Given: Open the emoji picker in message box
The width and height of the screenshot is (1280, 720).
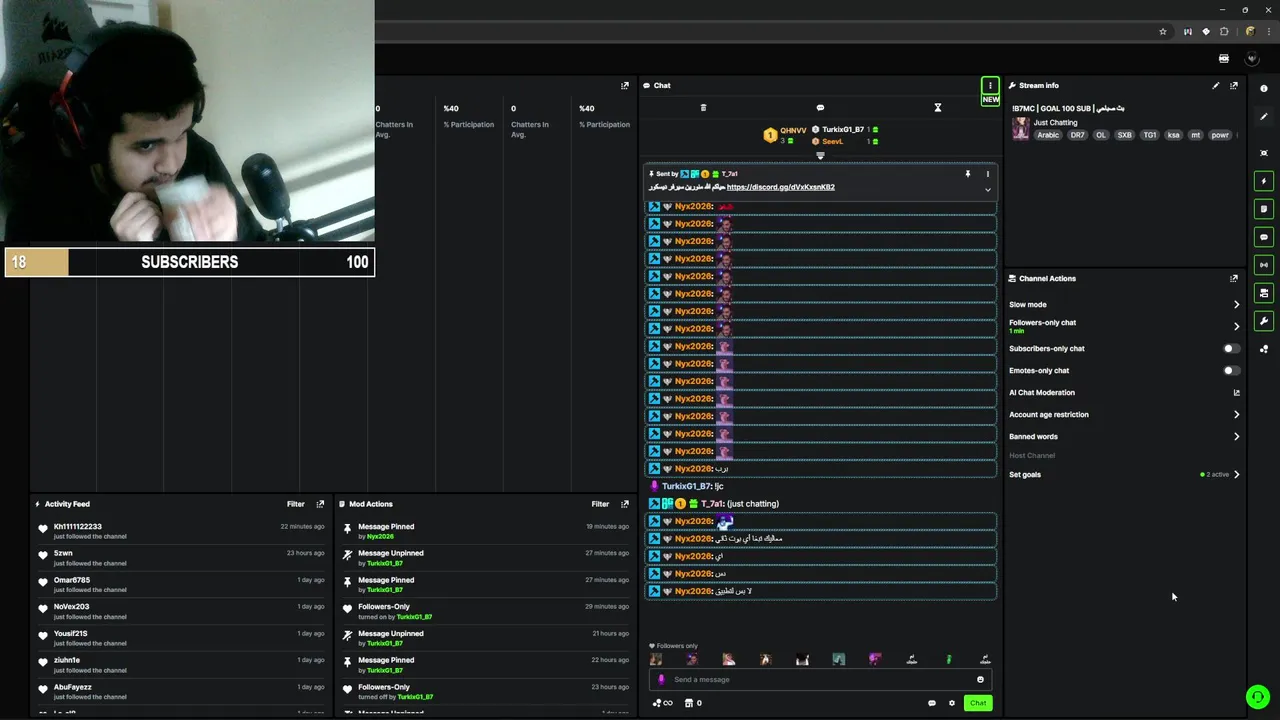Looking at the screenshot, I should click(x=980, y=679).
